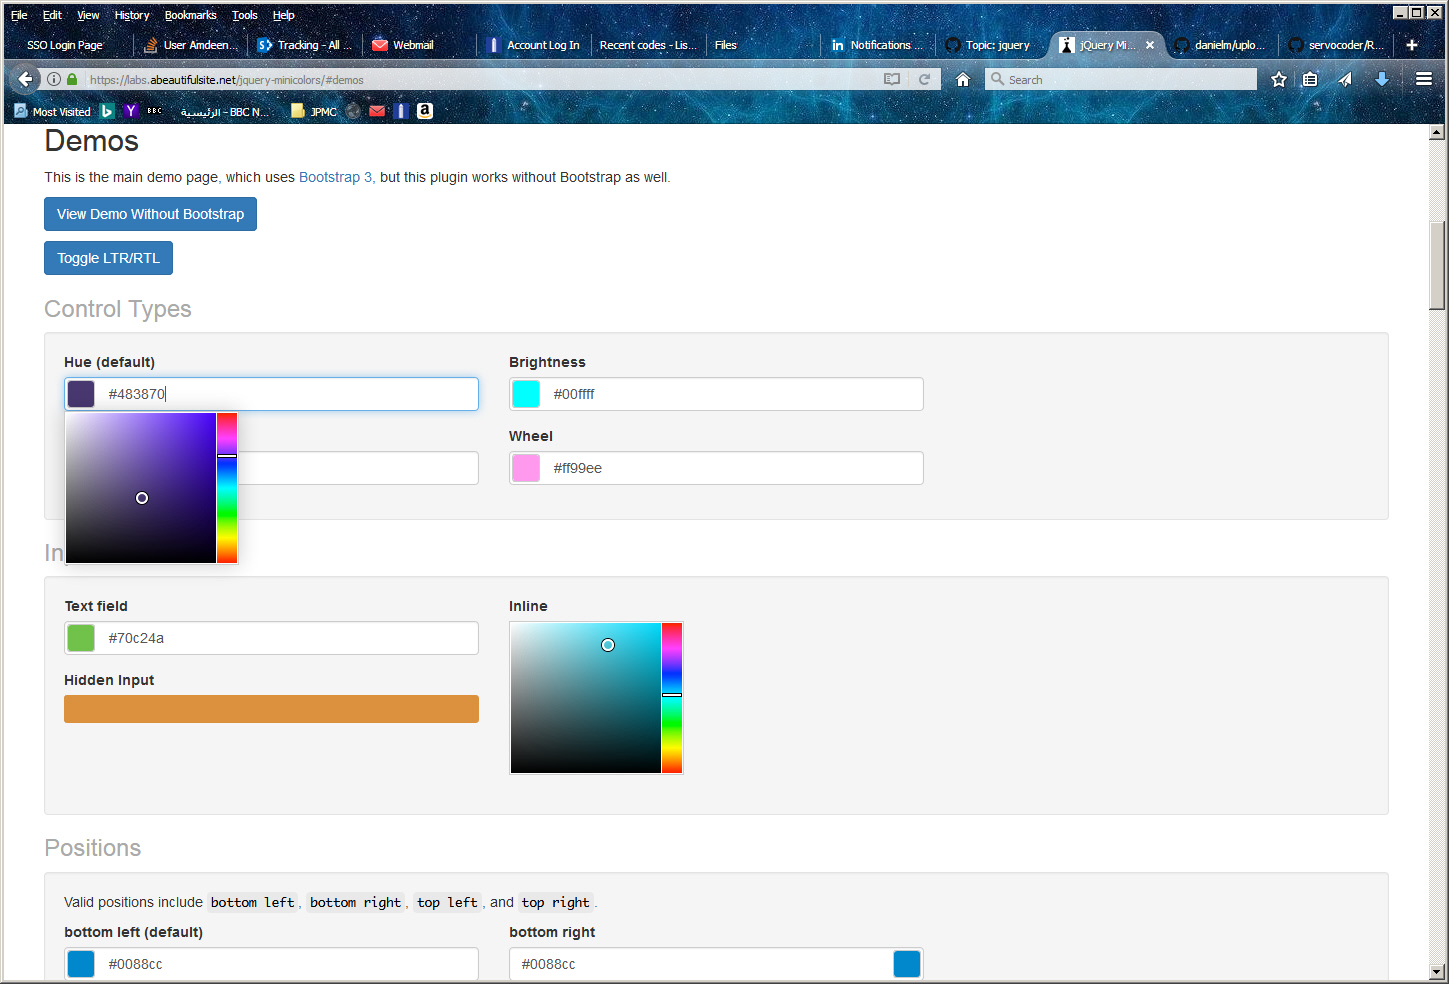Viewport: 1449px width, 984px height.
Task: Open the Bookmarks menu
Action: pyautogui.click(x=190, y=15)
